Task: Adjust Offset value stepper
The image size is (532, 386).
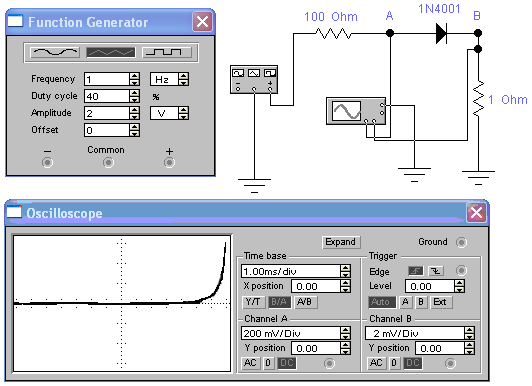Action: point(134,130)
